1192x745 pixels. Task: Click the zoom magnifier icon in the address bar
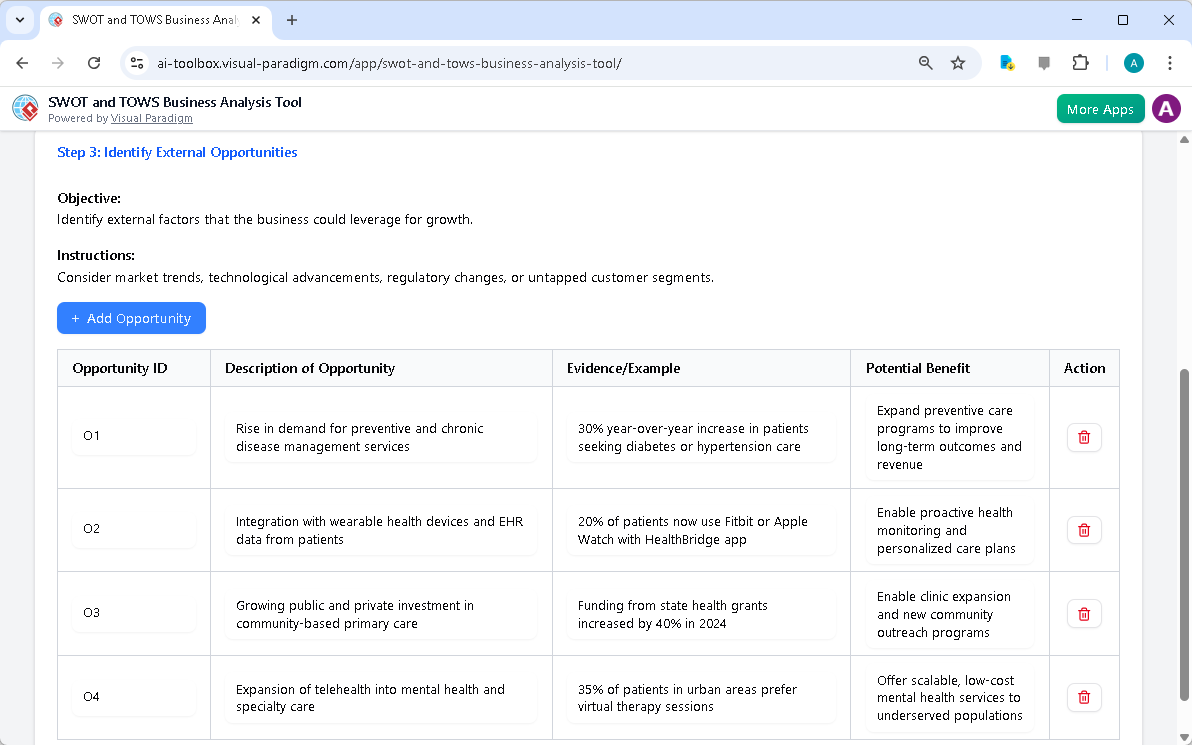pyautogui.click(x=925, y=62)
